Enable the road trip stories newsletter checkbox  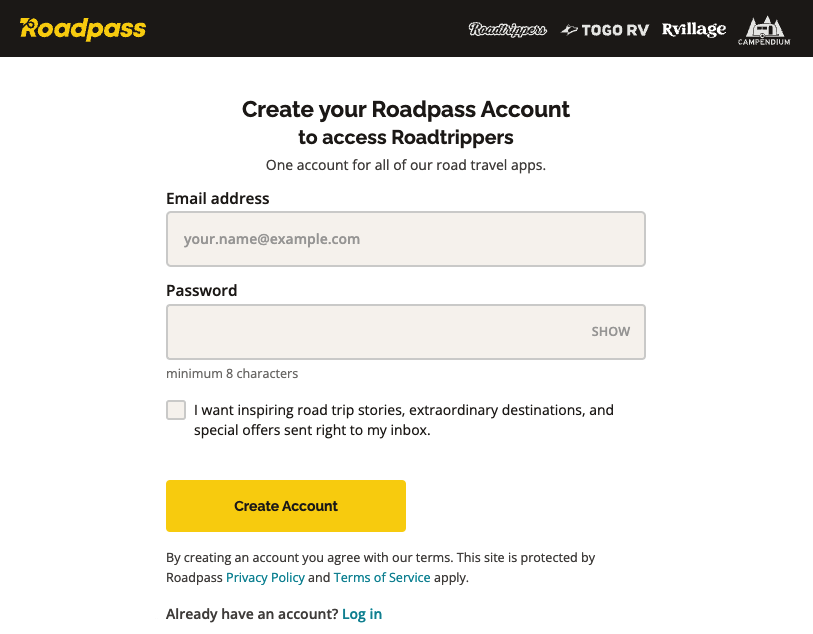175,409
